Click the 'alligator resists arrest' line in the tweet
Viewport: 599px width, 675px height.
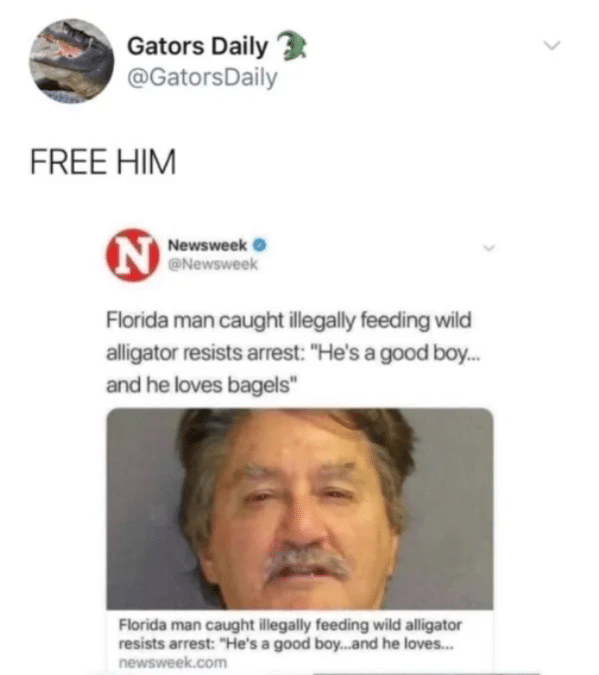click(x=293, y=353)
